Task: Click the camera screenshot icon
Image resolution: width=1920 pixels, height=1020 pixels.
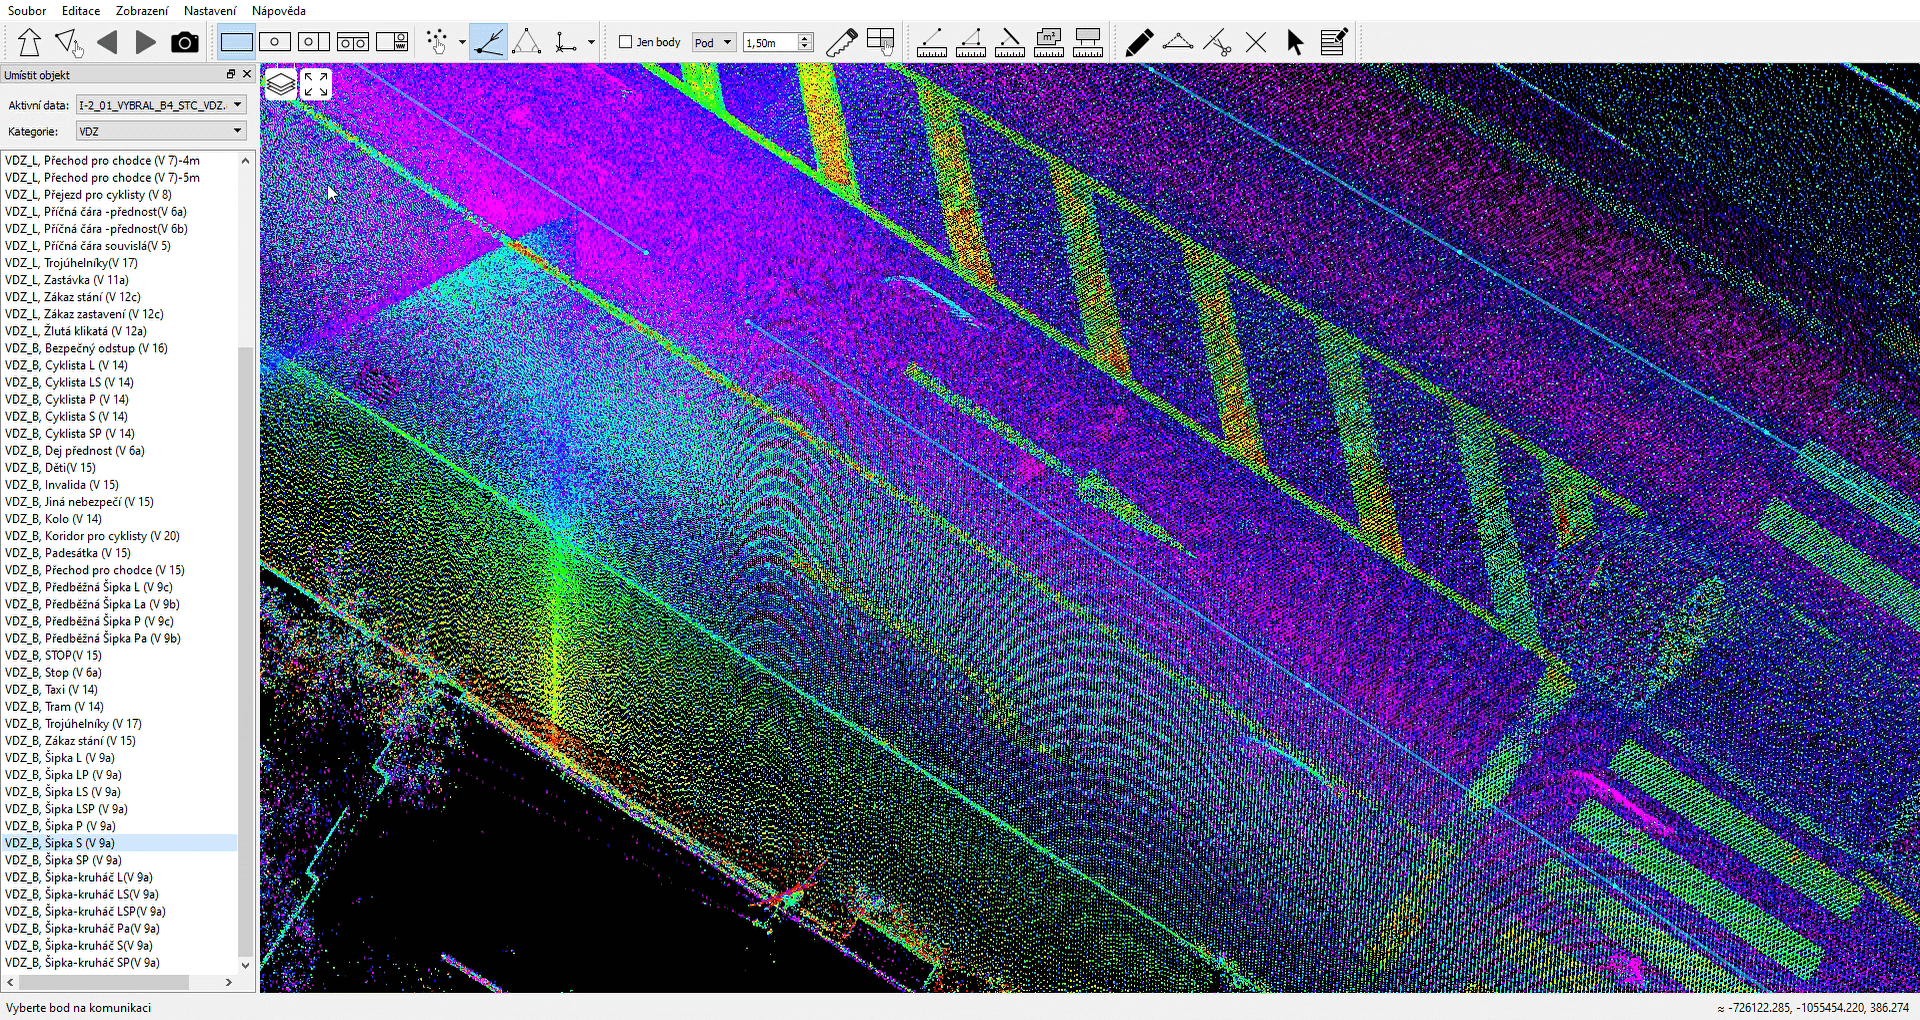Action: tap(184, 42)
